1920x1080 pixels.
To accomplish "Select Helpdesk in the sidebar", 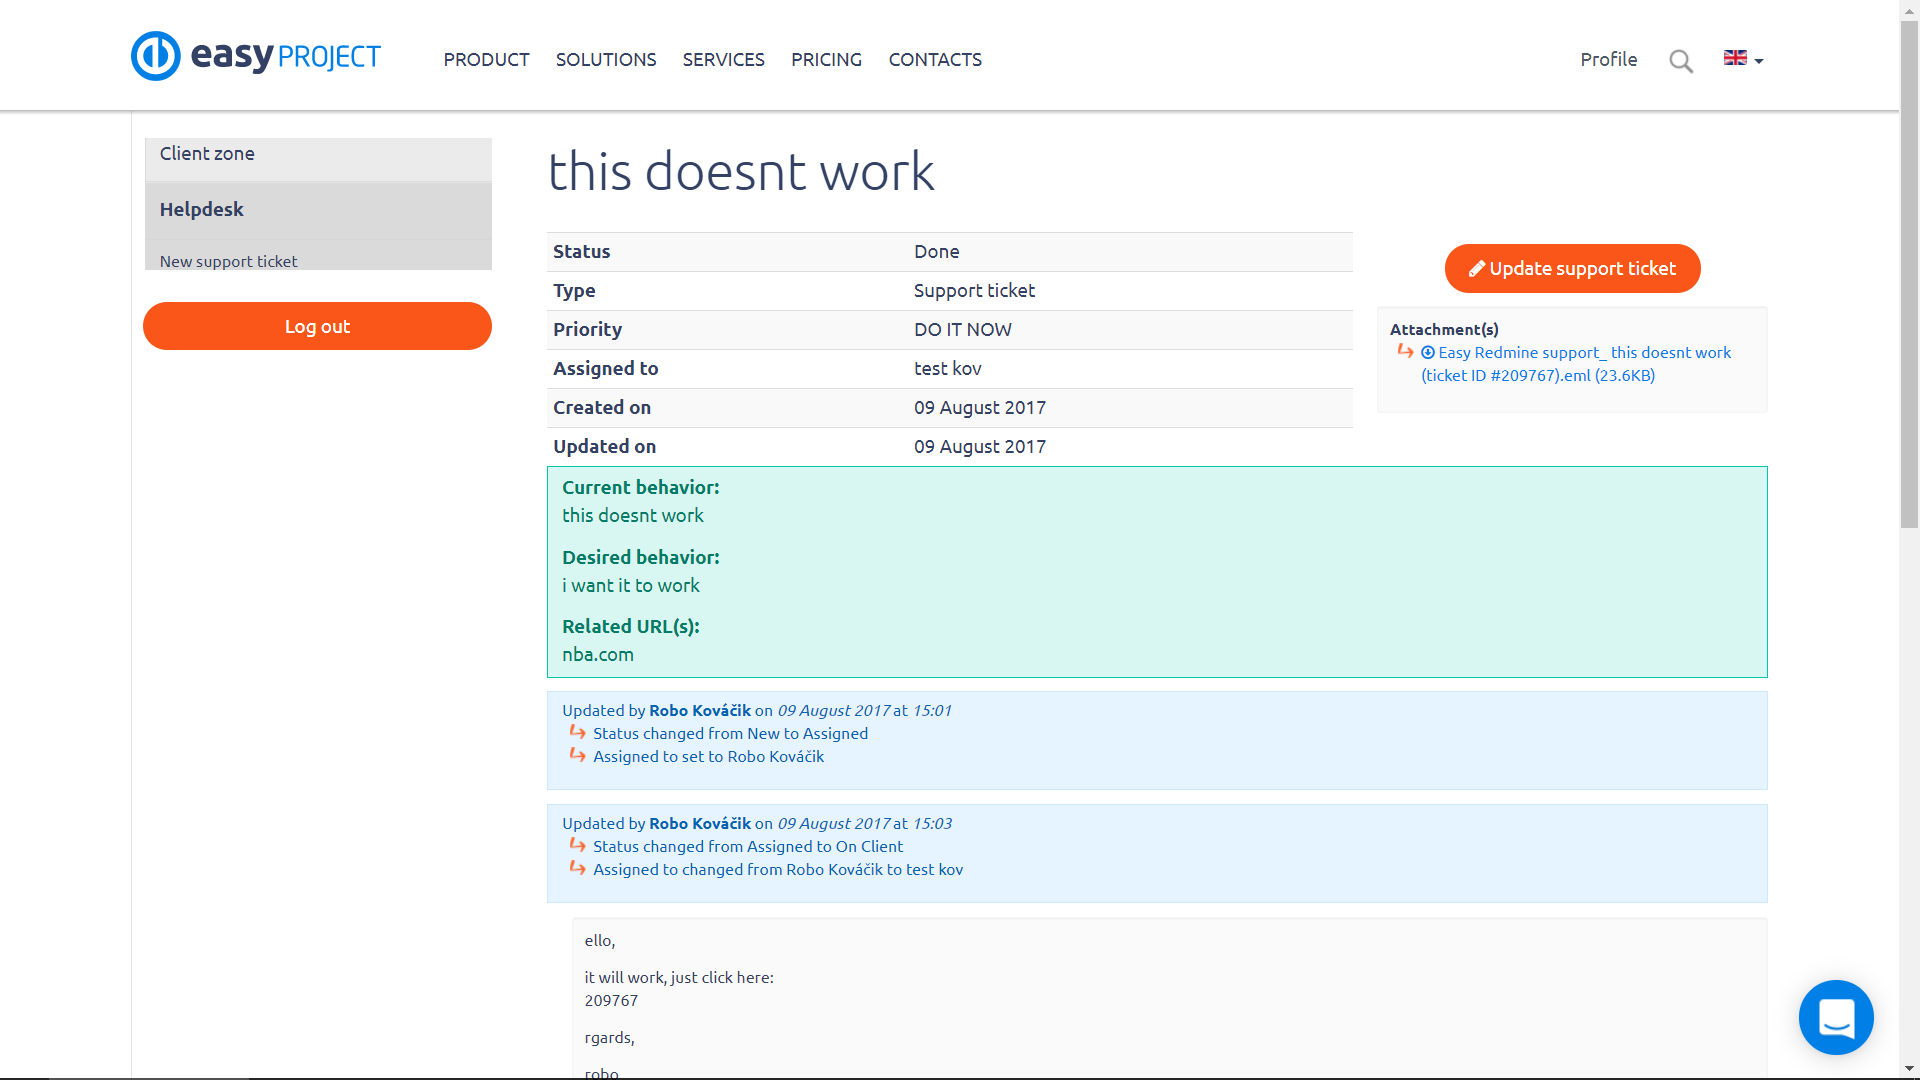I will [202, 209].
